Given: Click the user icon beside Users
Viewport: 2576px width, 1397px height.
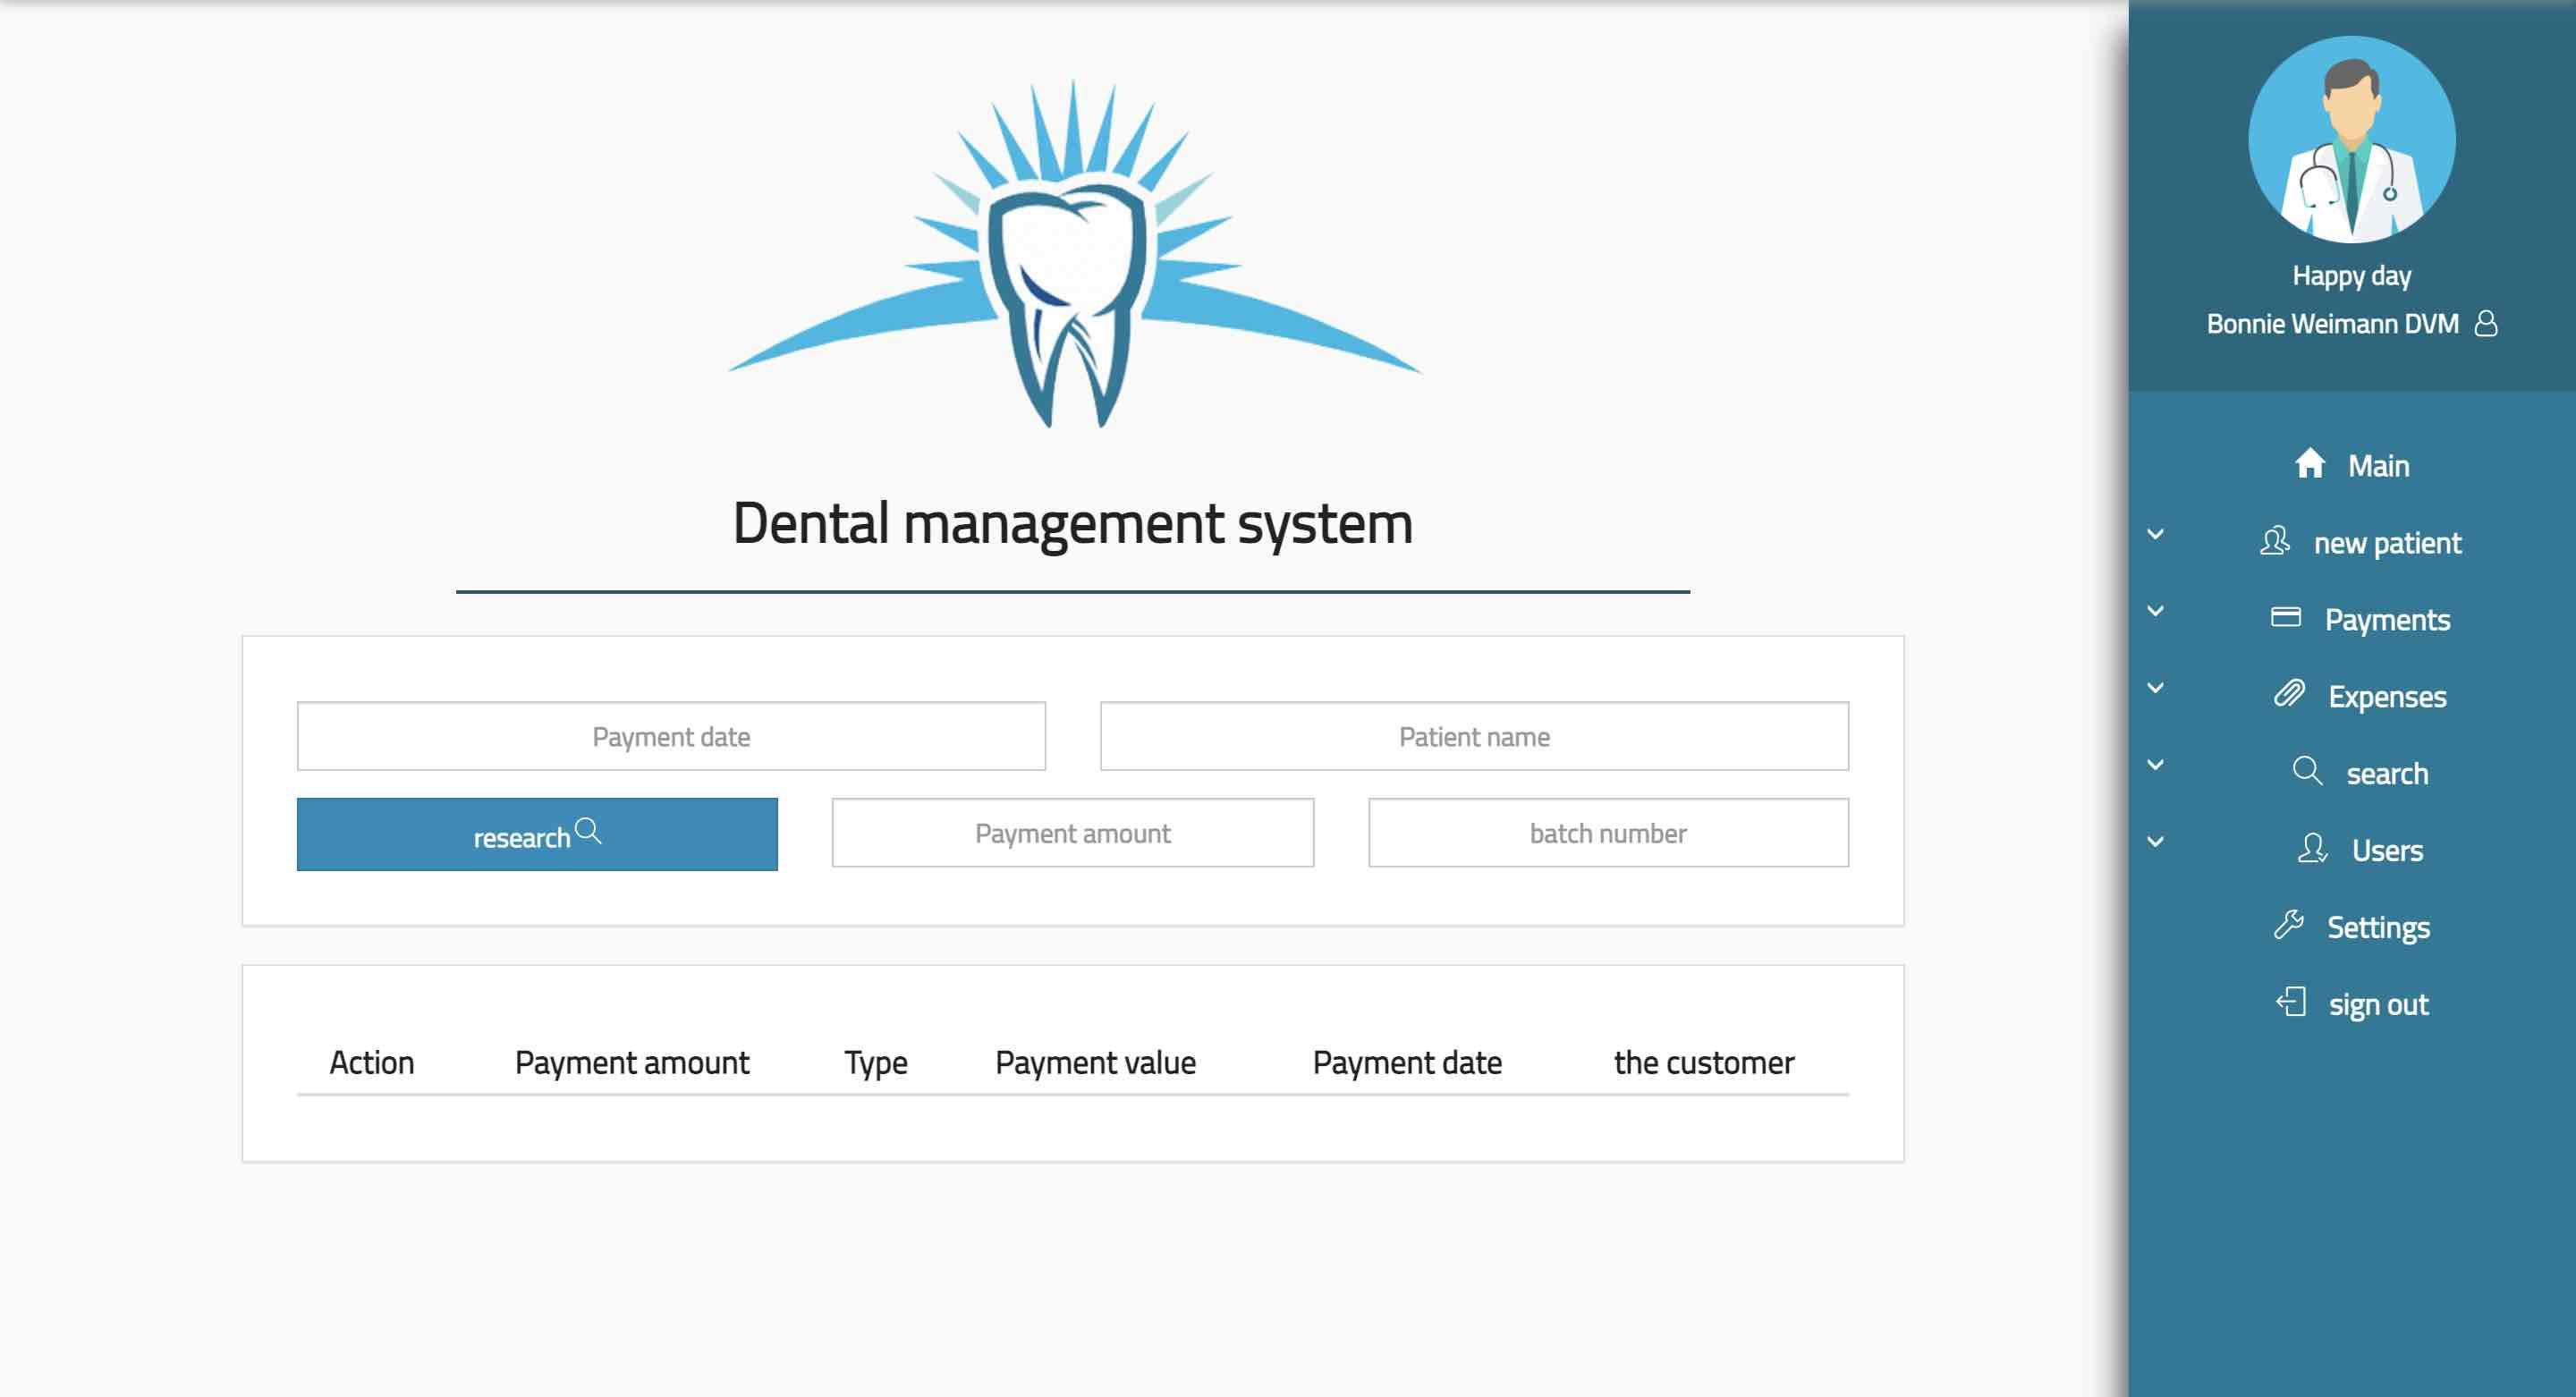Looking at the screenshot, I should 2312,848.
